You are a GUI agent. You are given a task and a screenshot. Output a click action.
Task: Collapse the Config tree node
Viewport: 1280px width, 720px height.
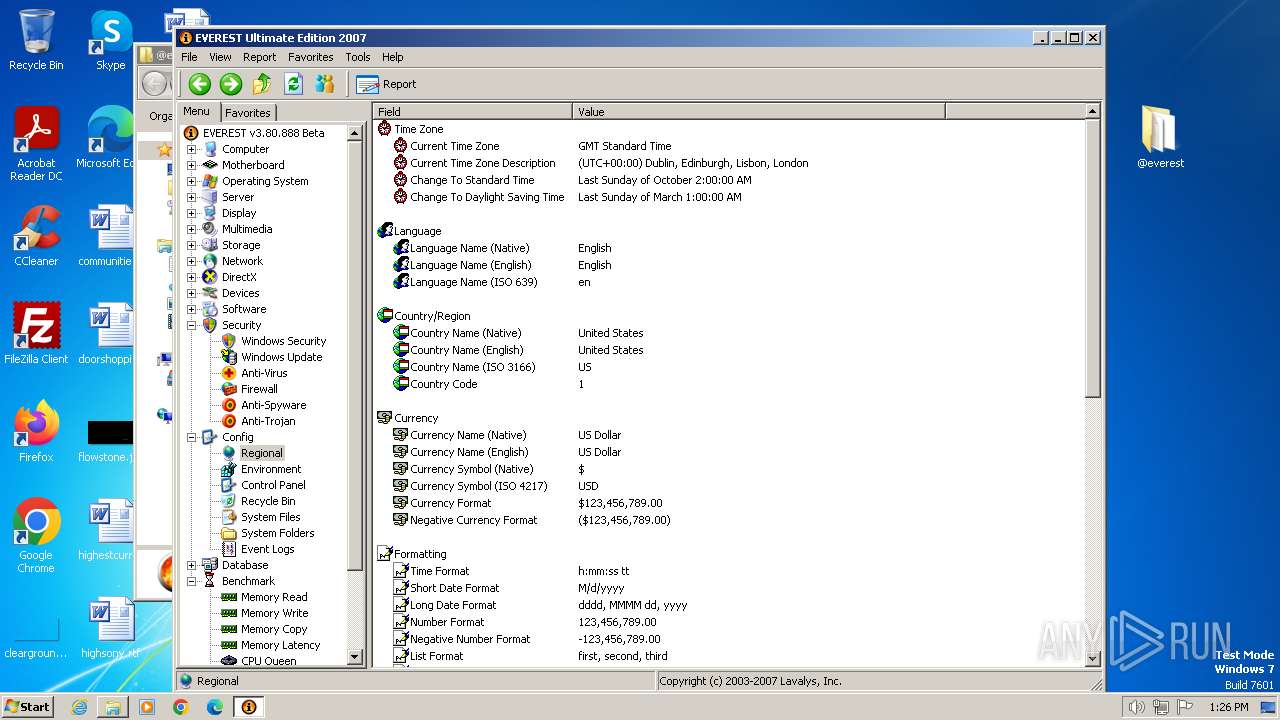192,437
